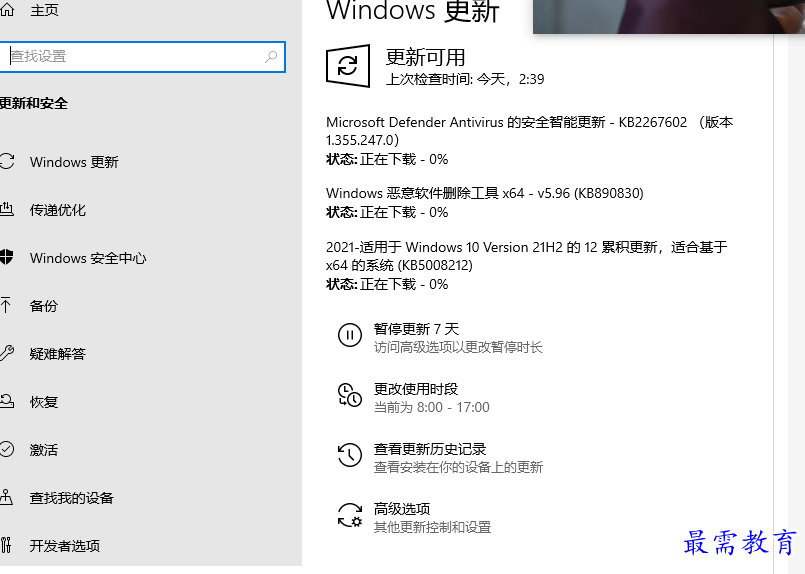Open the 主页 home link

coord(44,10)
